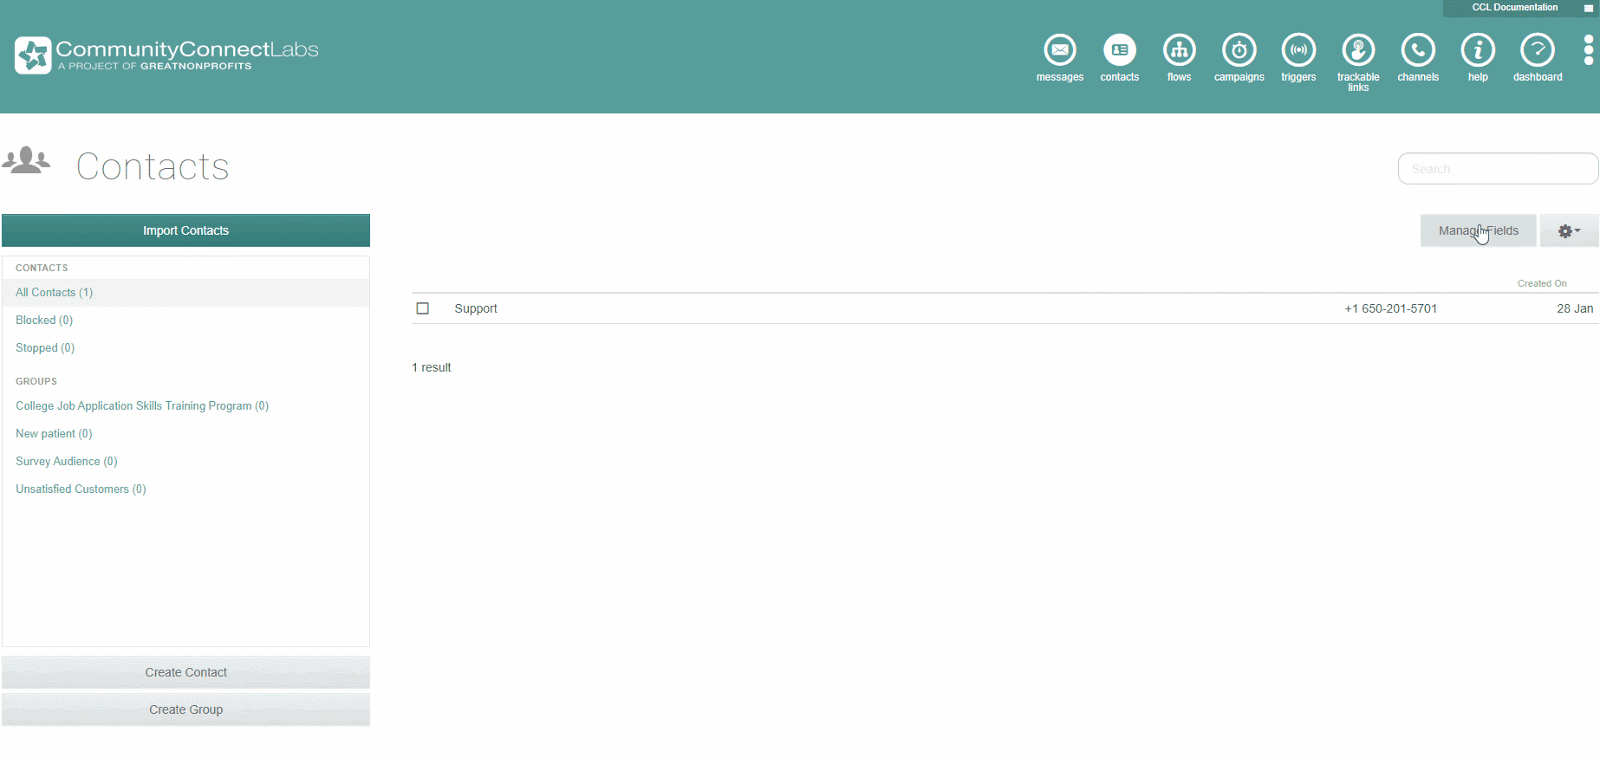Click the 28 Jan created date
Image resolution: width=1600 pixels, height=758 pixels.
click(x=1574, y=308)
